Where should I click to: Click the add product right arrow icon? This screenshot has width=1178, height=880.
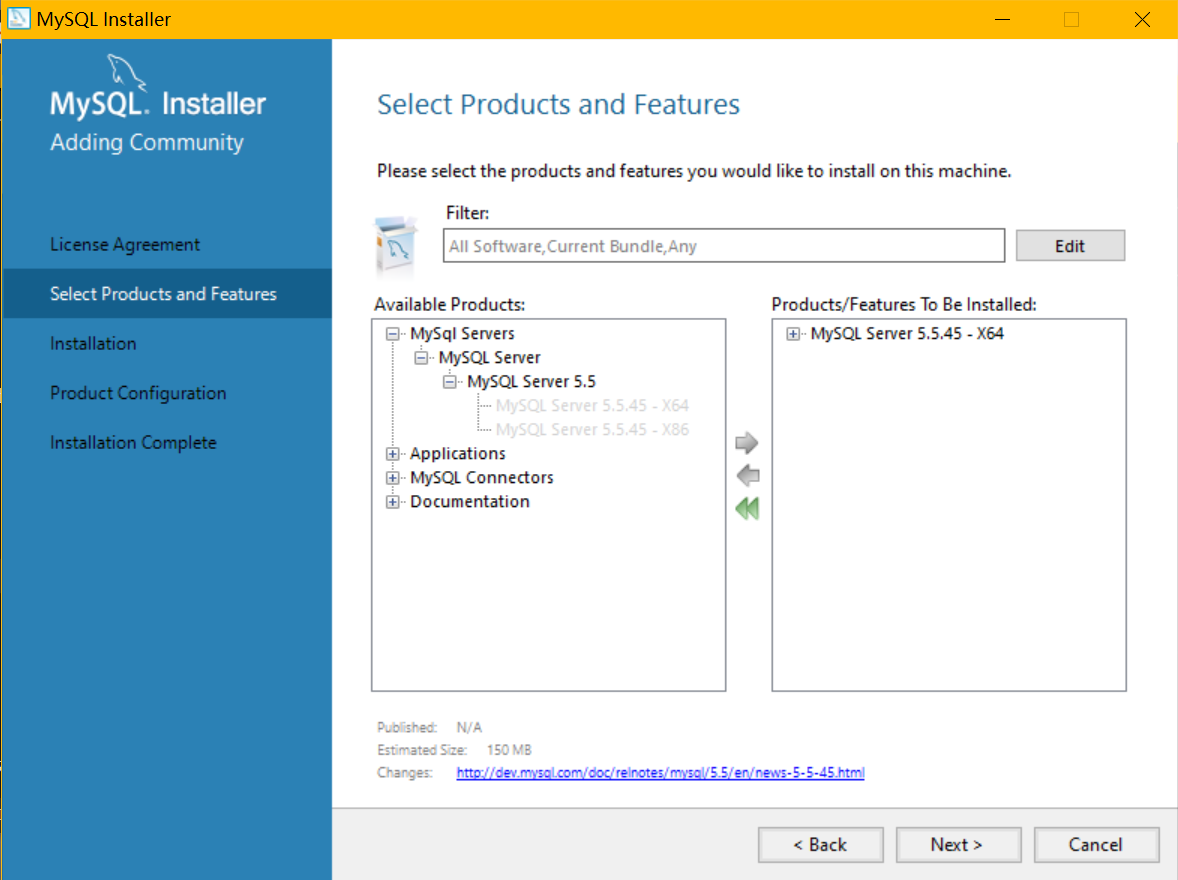pyautogui.click(x=747, y=443)
